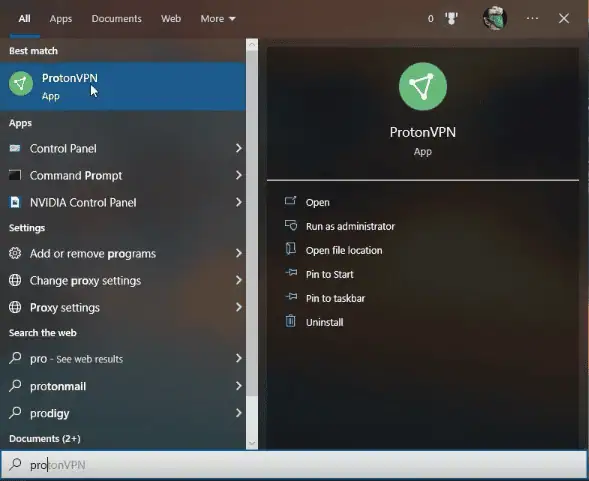
Task: Click the rewards points count 0
Action: click(x=430, y=19)
